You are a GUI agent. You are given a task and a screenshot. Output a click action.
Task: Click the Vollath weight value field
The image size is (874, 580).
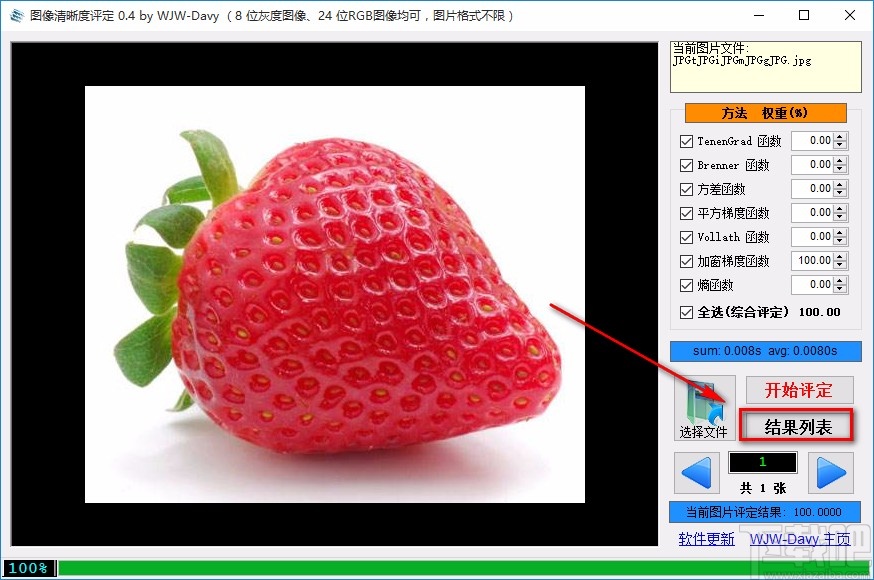(x=813, y=236)
